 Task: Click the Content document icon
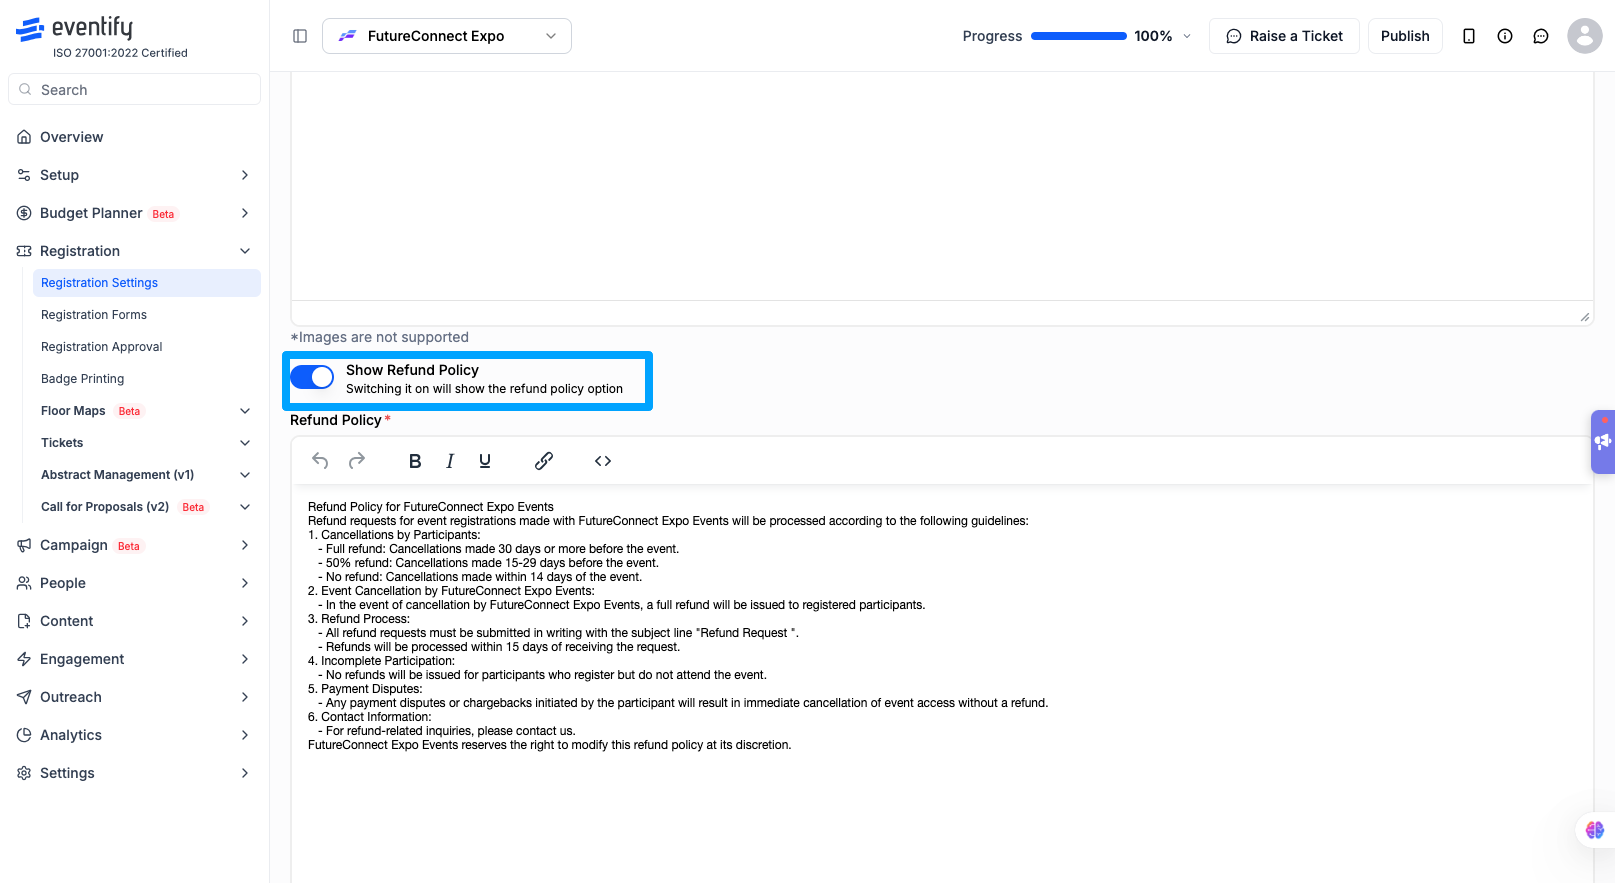coord(24,621)
